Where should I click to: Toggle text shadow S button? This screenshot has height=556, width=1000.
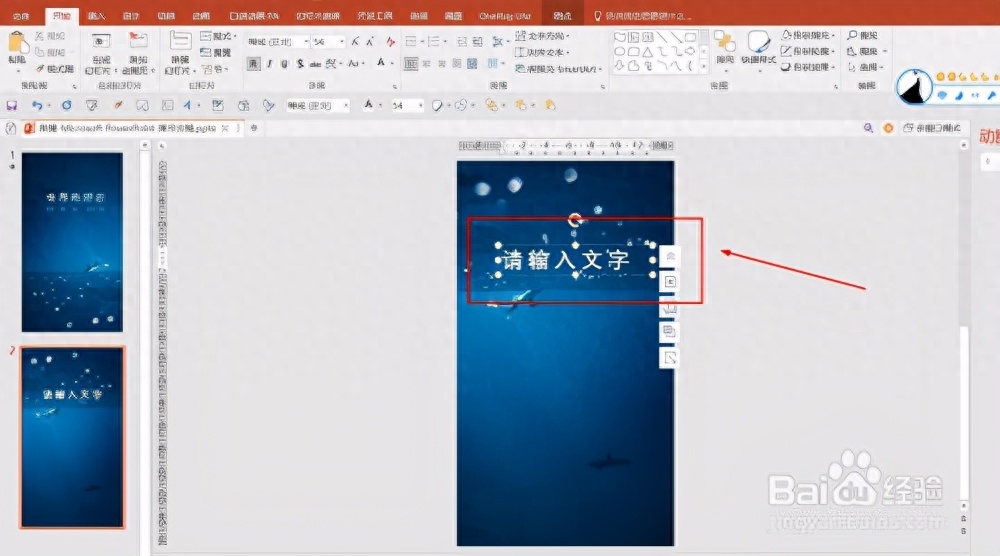300,64
